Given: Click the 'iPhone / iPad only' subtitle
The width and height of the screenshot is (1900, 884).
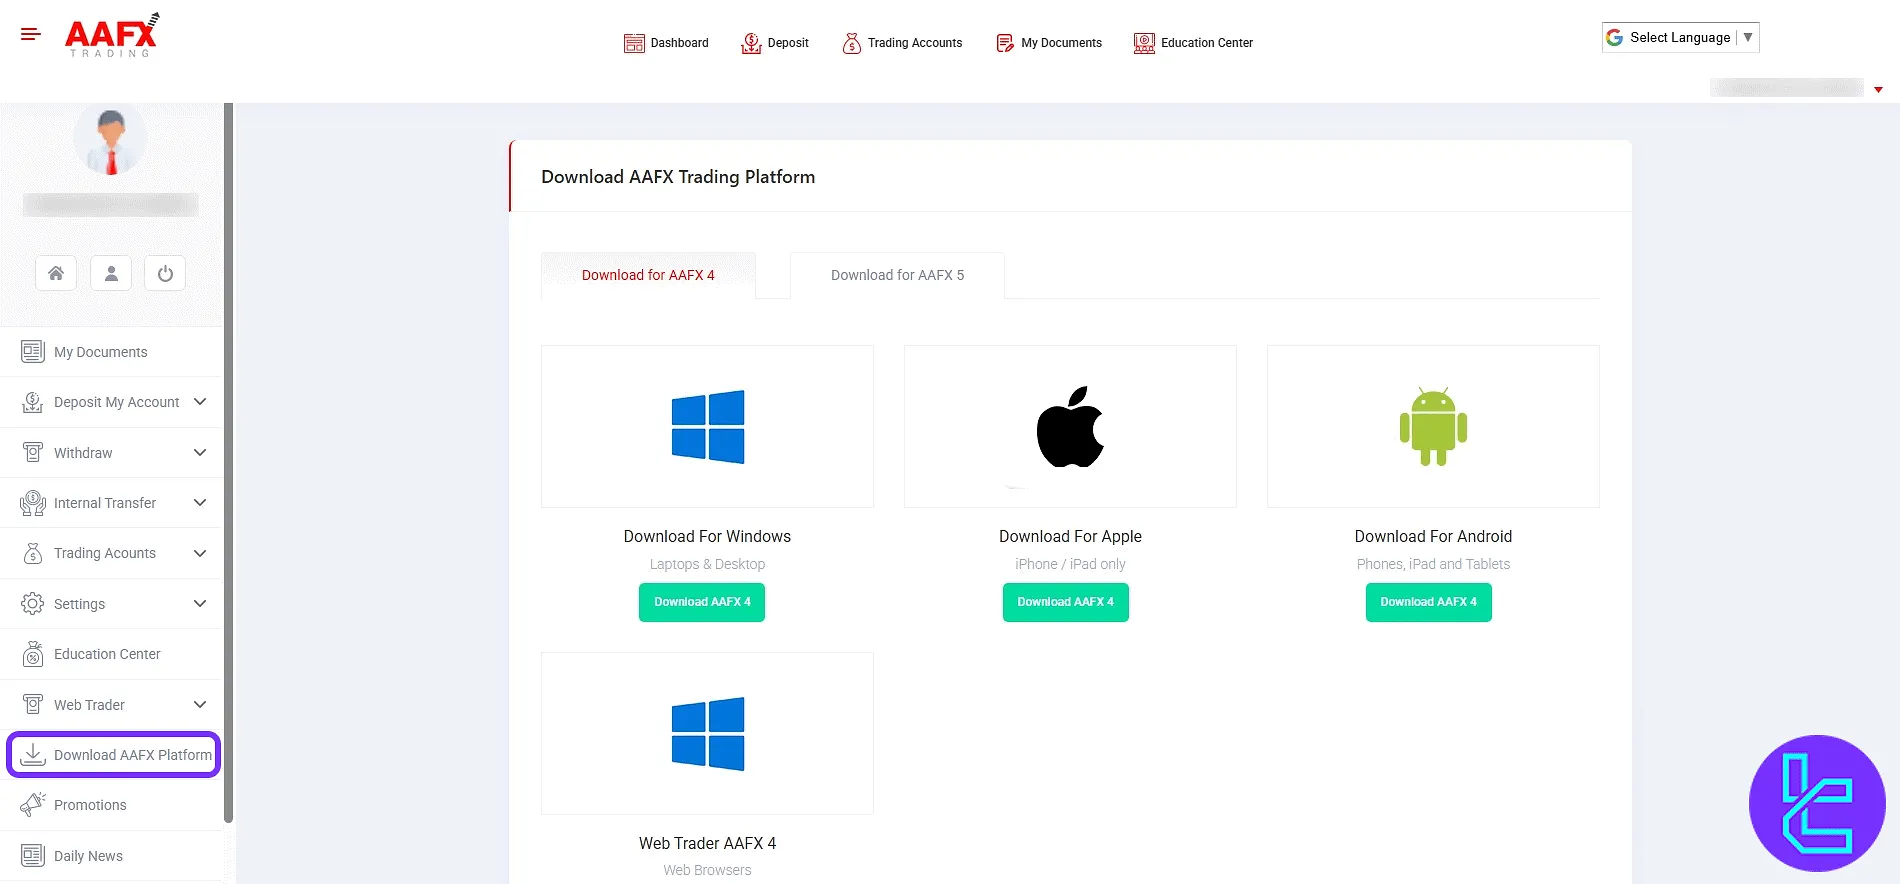Looking at the screenshot, I should [x=1070, y=564].
